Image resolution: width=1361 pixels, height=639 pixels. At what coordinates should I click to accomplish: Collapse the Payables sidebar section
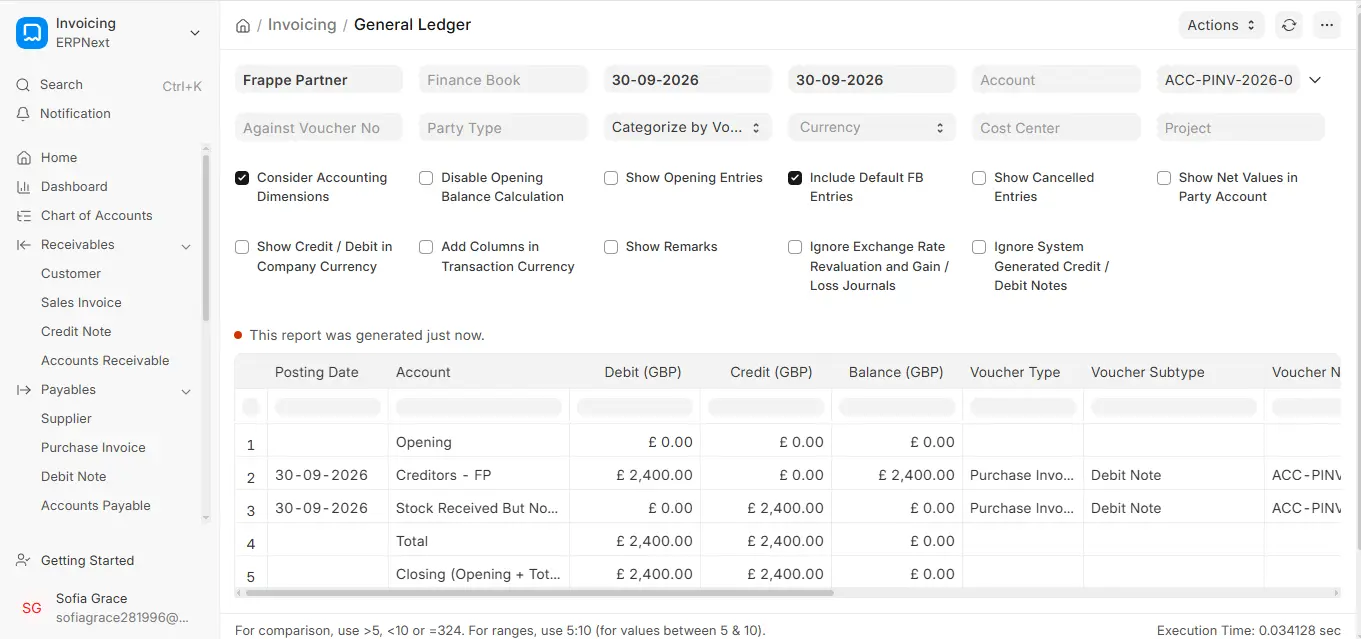(186, 391)
